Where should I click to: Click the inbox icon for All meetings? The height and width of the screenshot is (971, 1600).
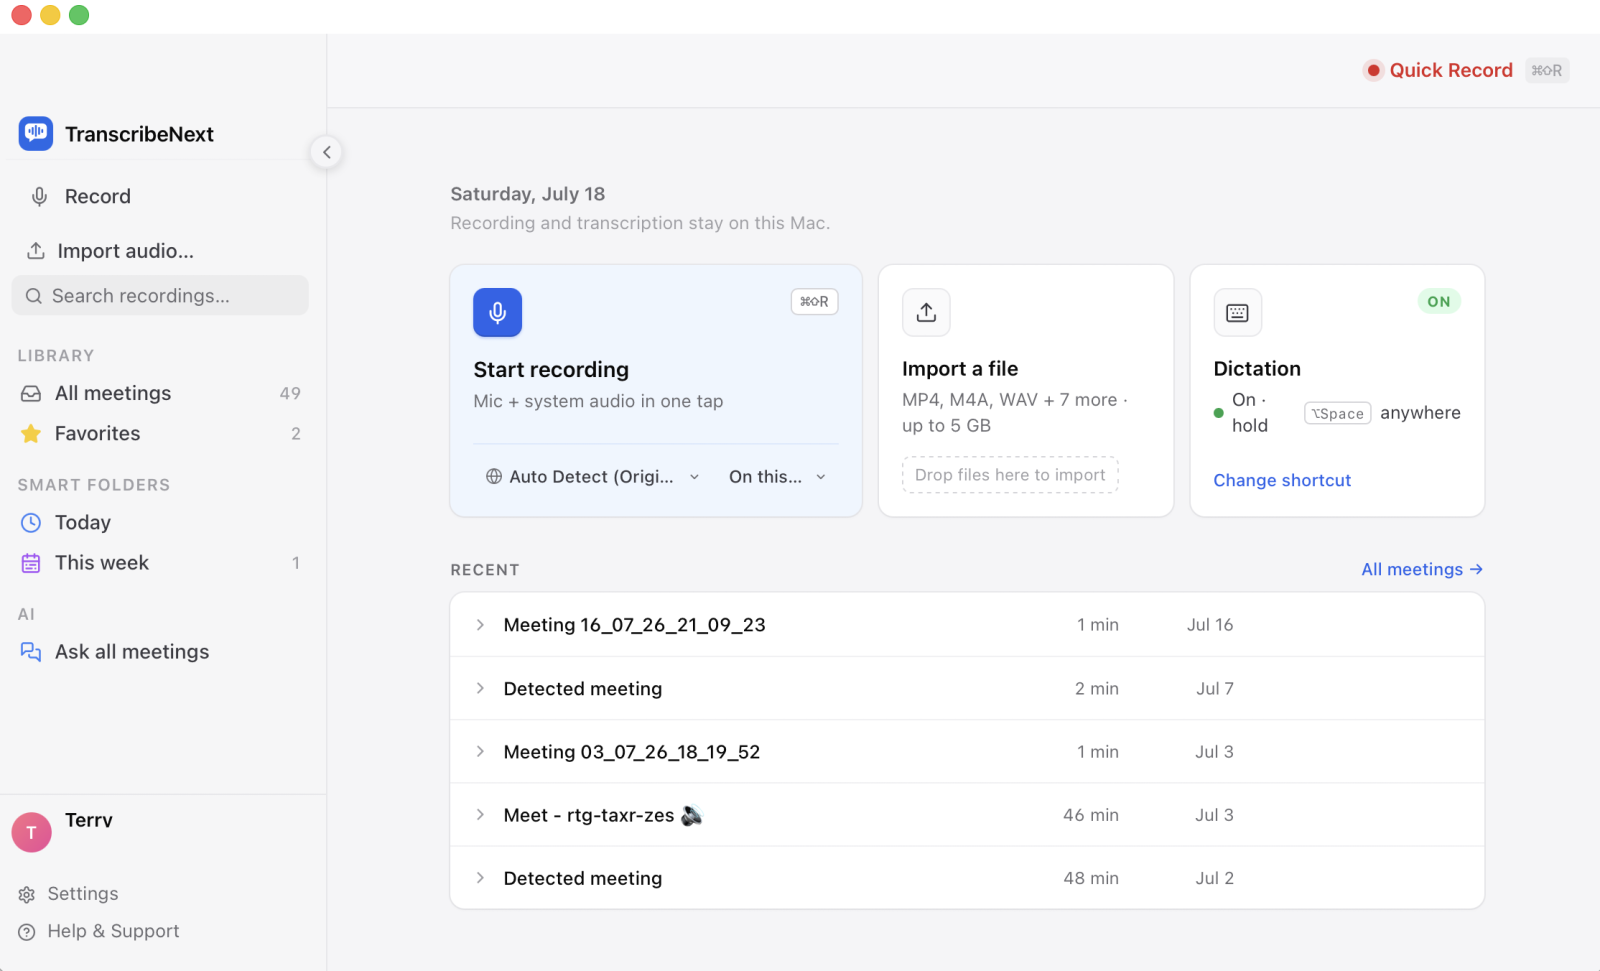(31, 394)
